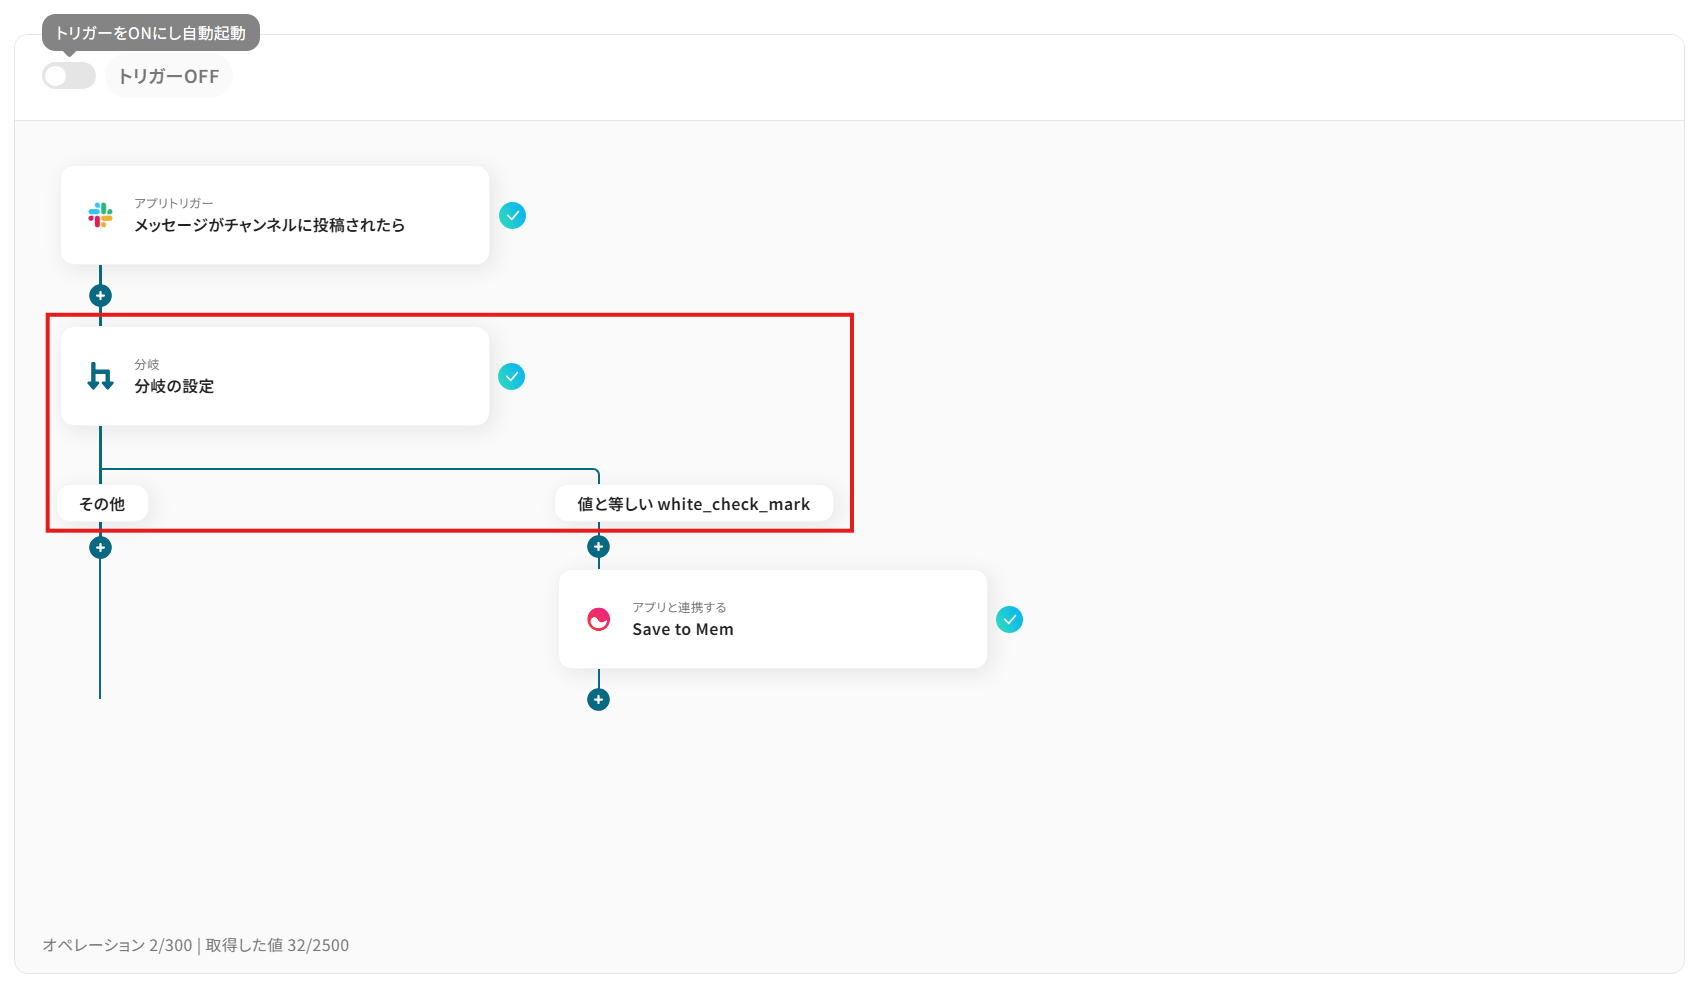This screenshot has width=1692, height=981.
Task: Click the branch icon in 分岐の設定 card
Action: [100, 376]
